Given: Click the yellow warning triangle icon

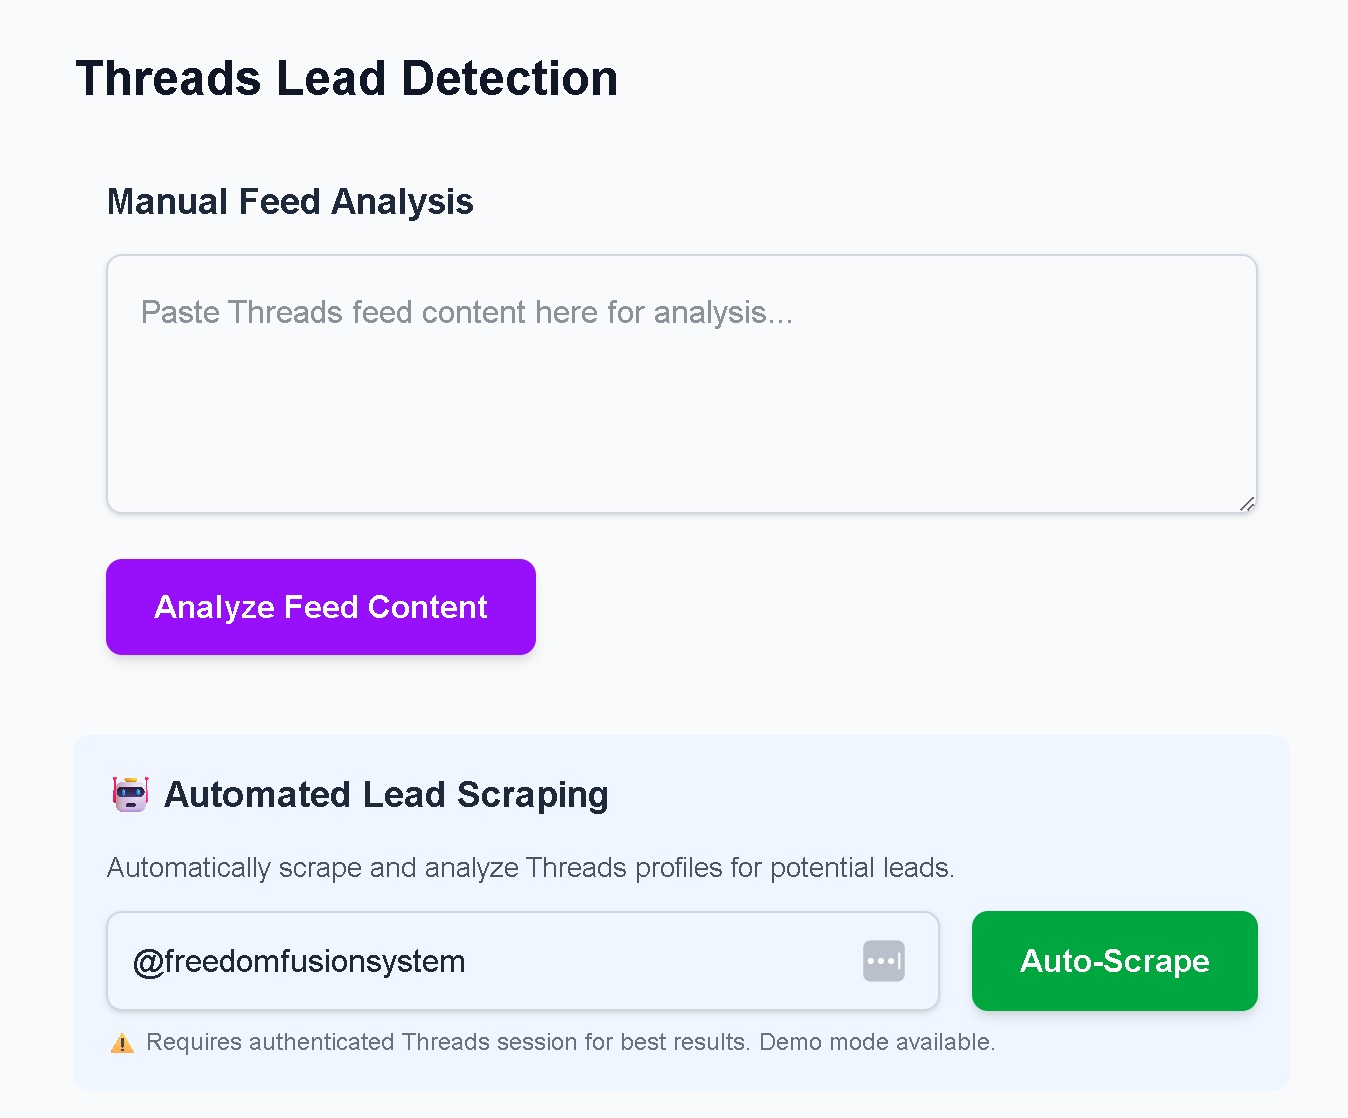Looking at the screenshot, I should coord(122,1044).
